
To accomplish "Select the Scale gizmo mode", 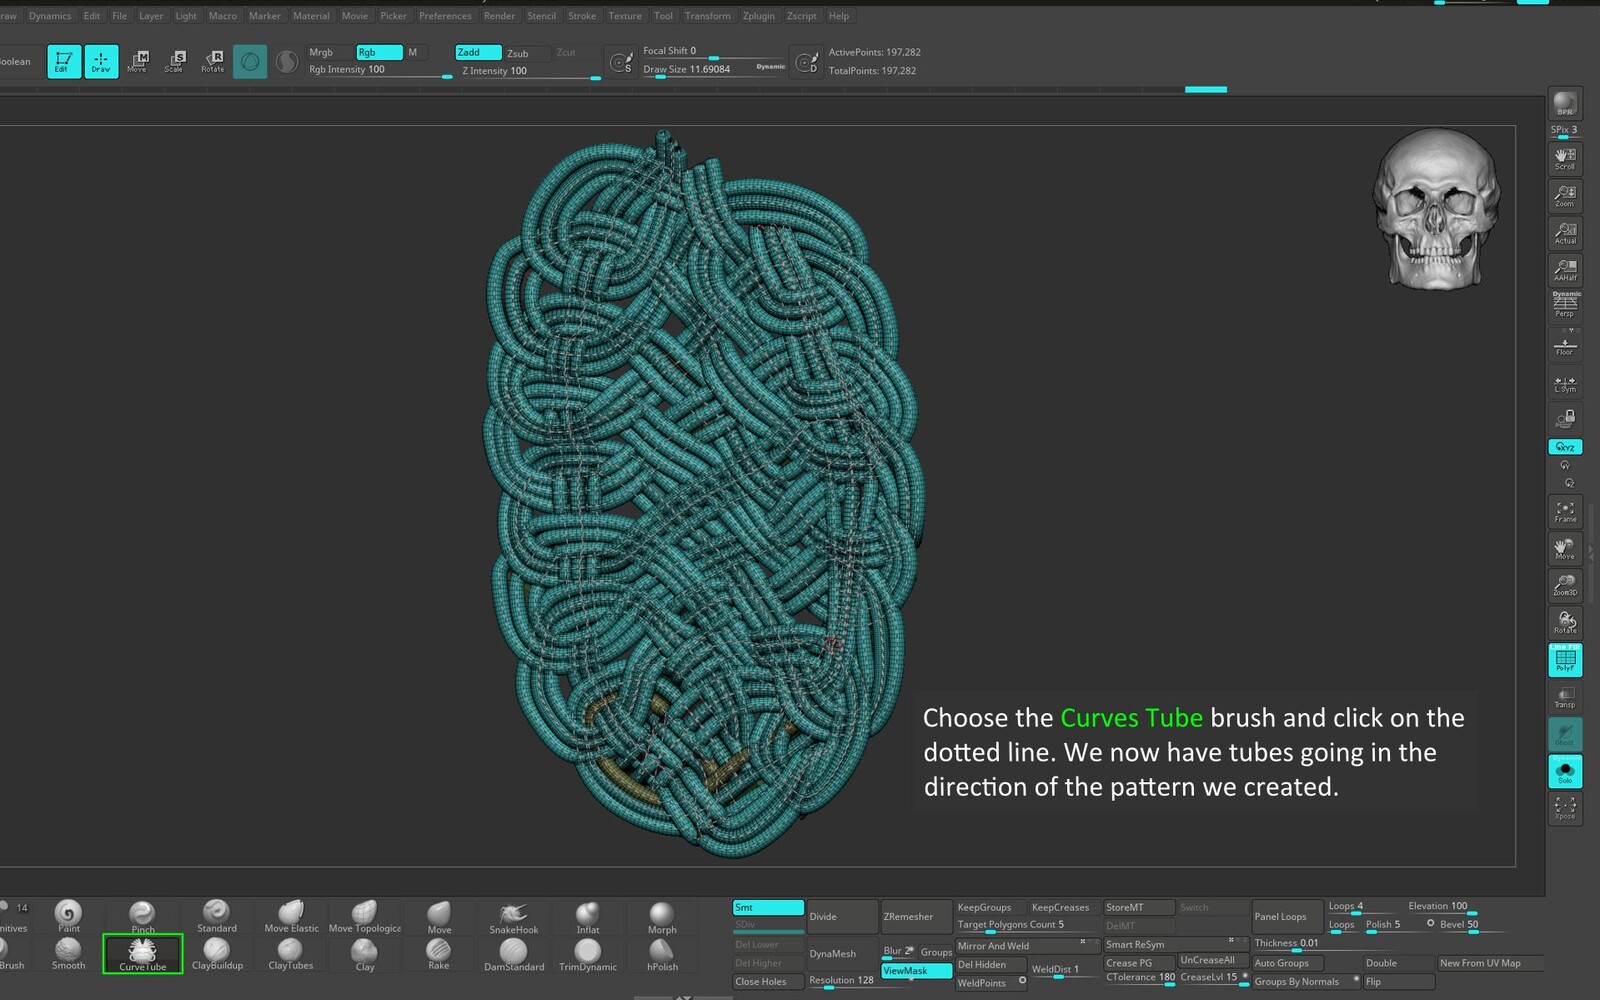I will point(174,61).
